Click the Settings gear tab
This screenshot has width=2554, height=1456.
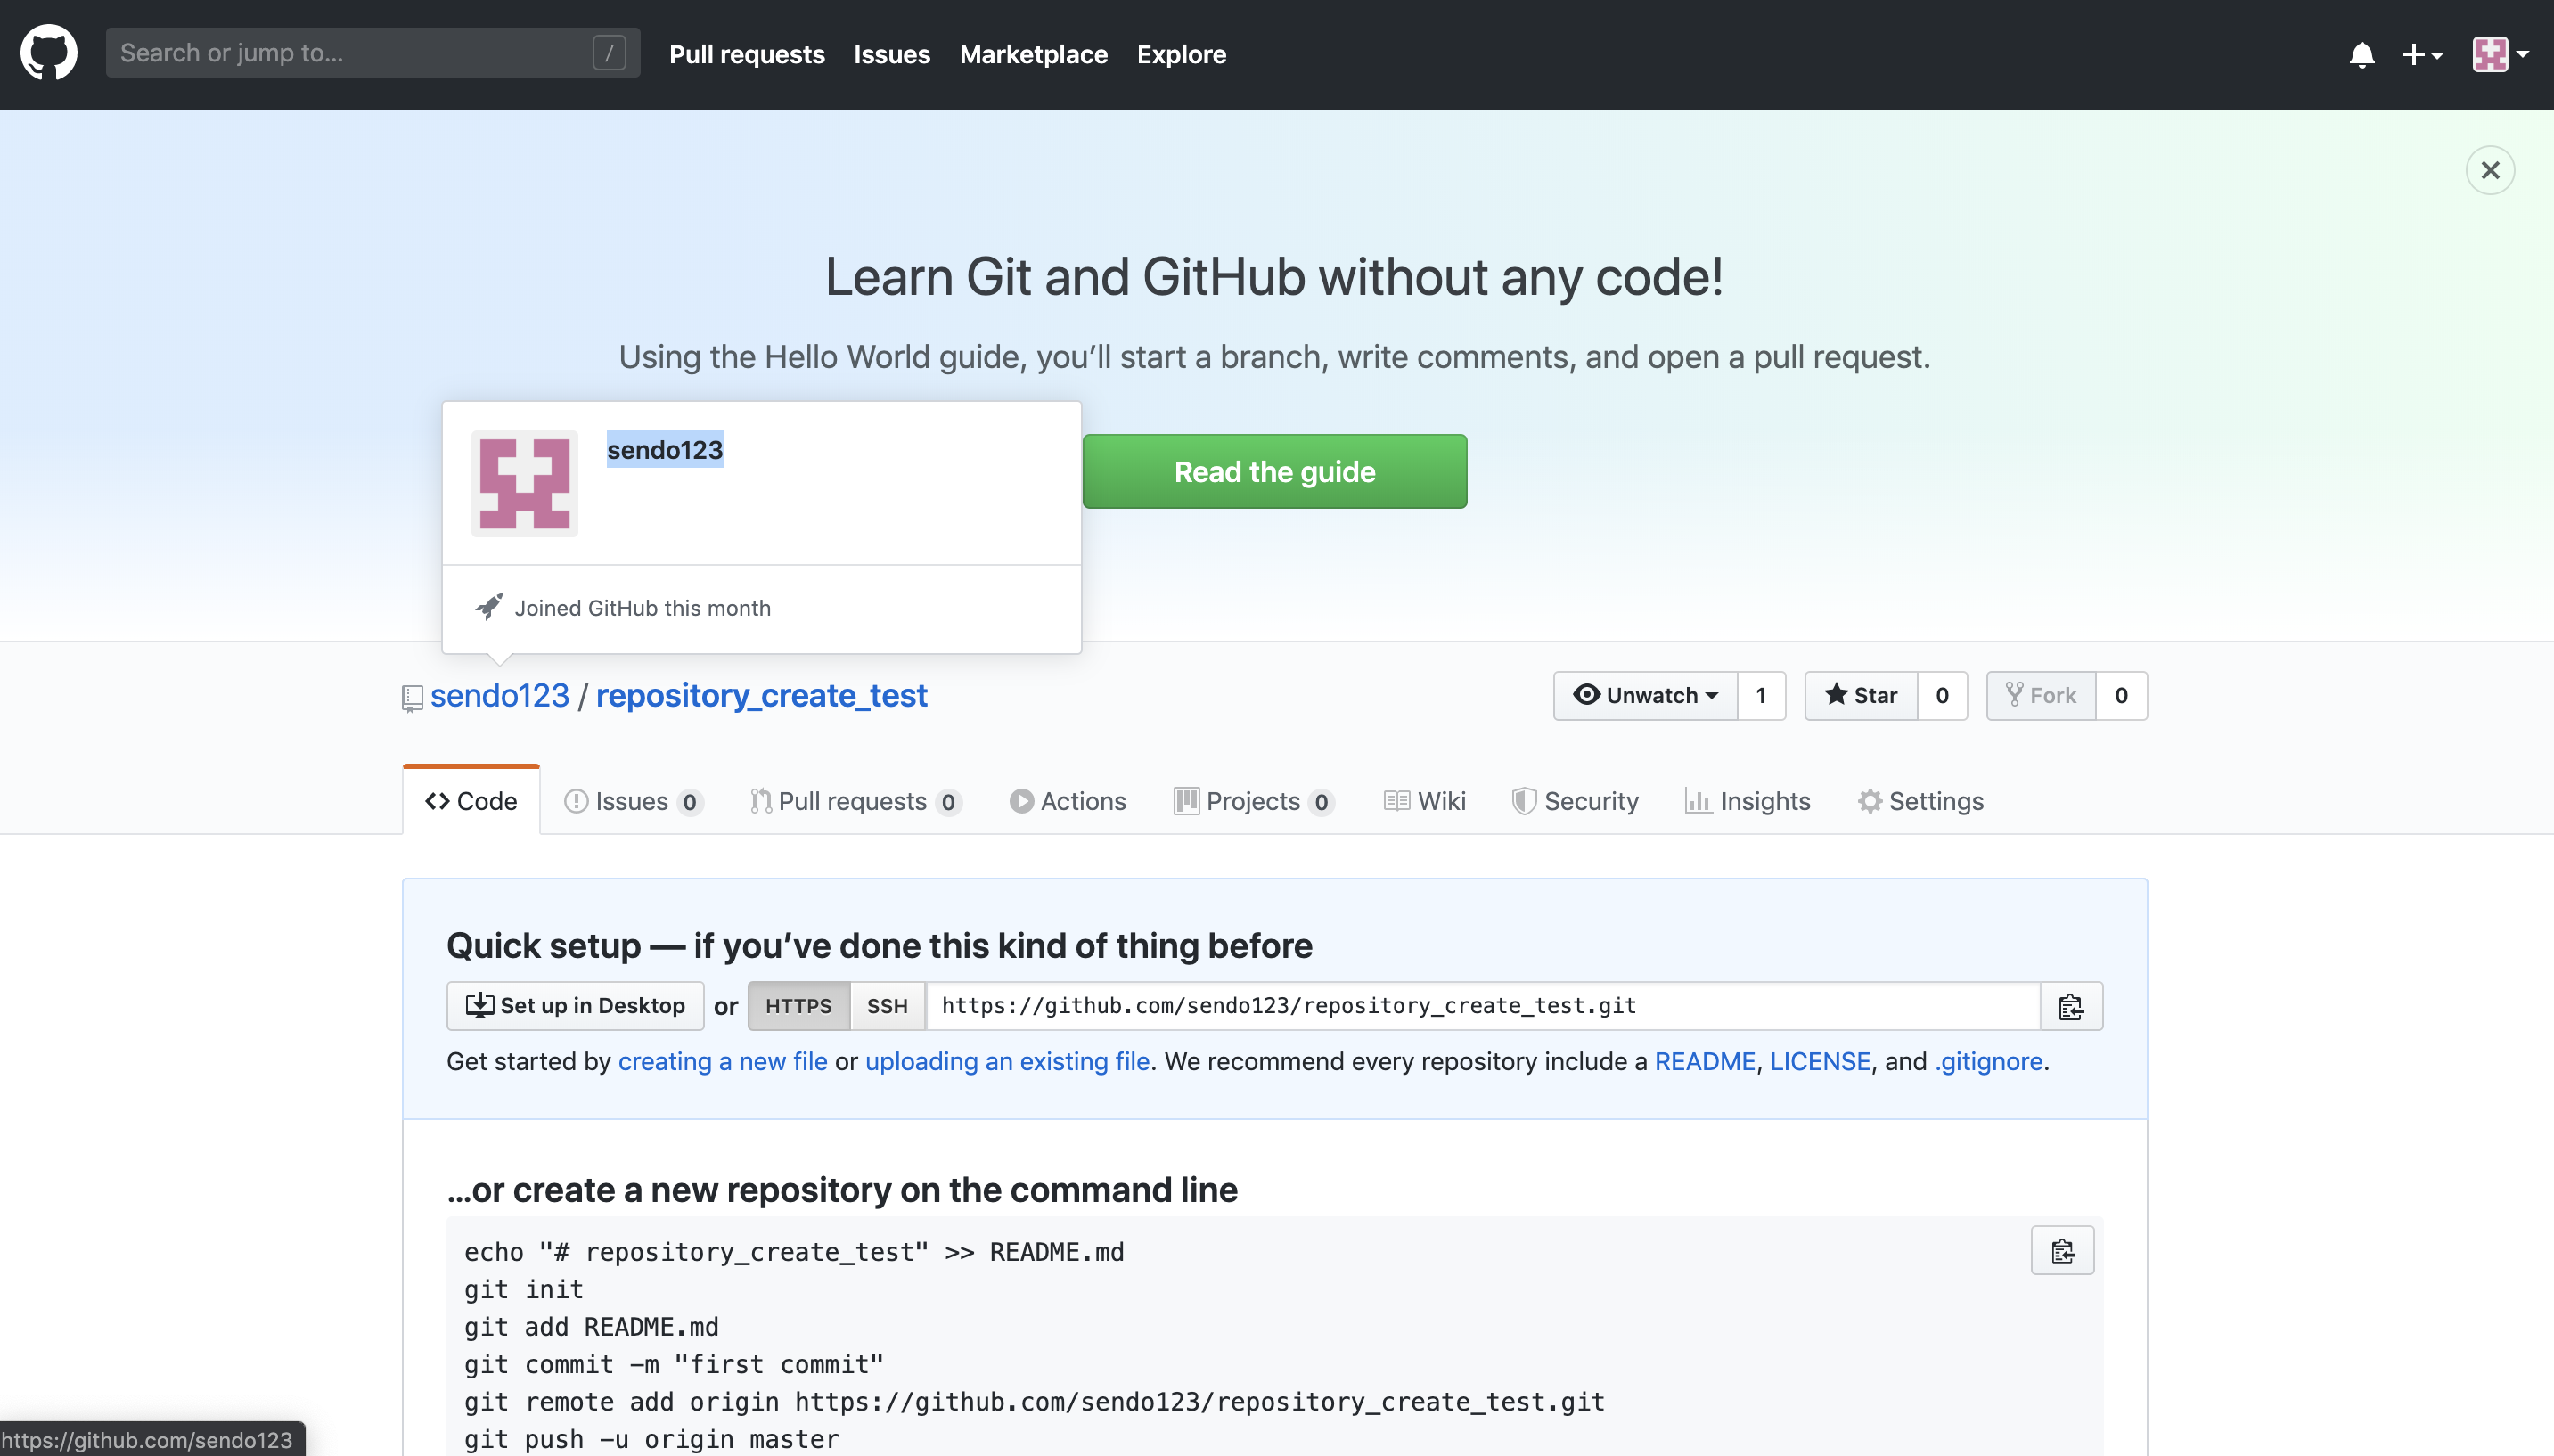[1920, 801]
